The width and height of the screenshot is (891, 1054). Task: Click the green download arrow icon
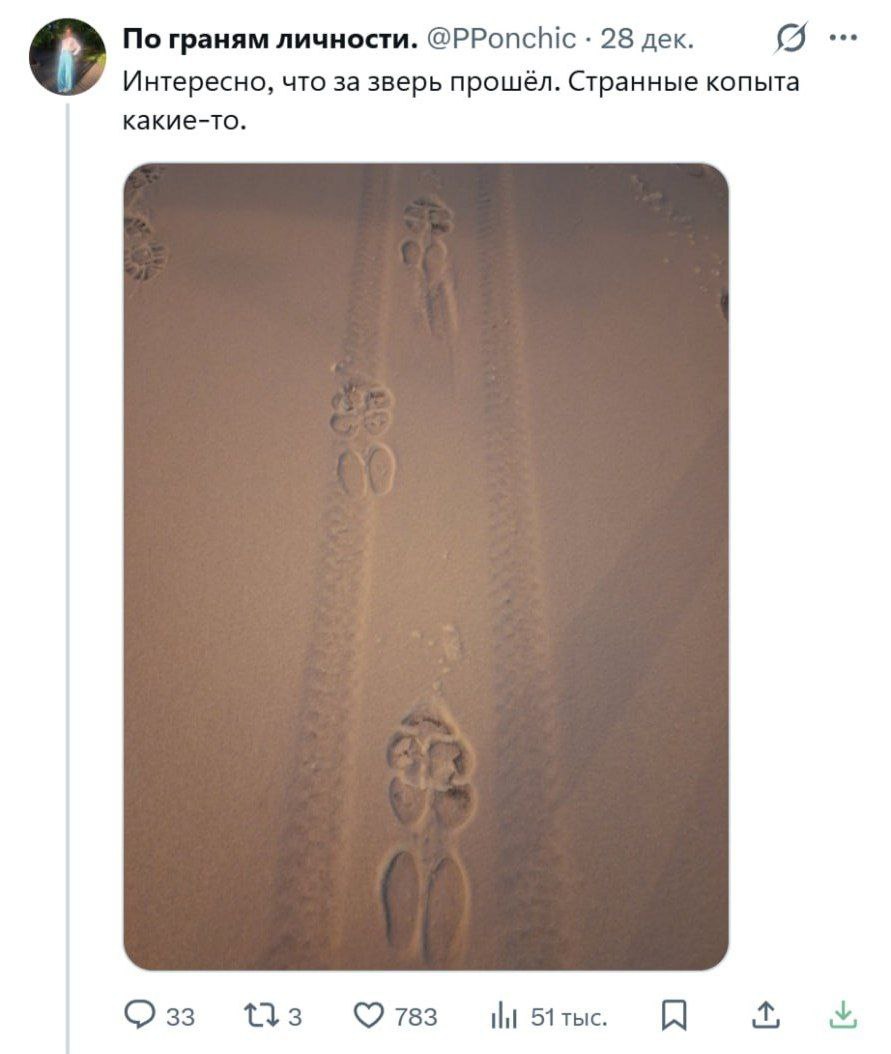click(x=843, y=1015)
